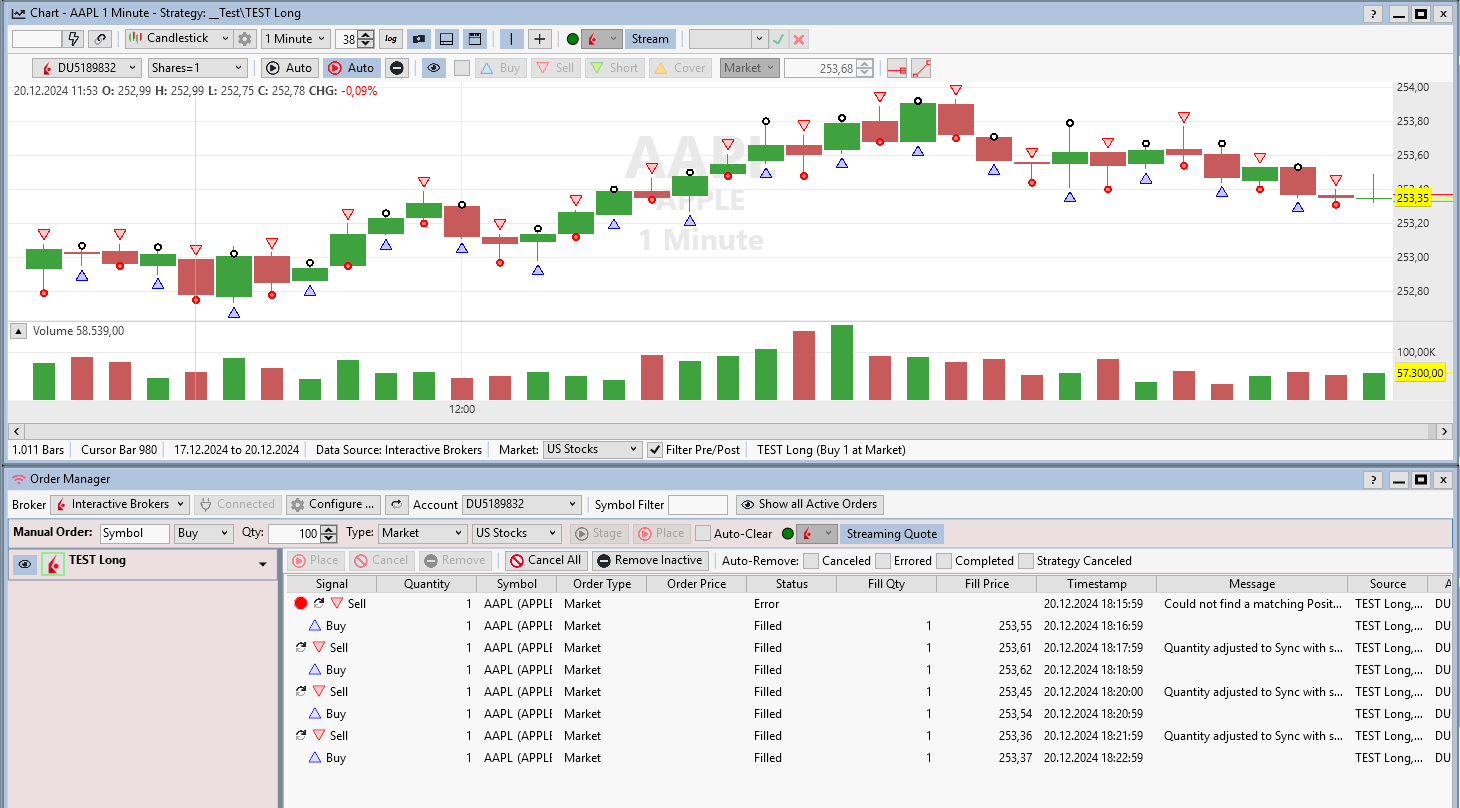Click the black minus circle icon in trading toolbar

pyautogui.click(x=397, y=68)
